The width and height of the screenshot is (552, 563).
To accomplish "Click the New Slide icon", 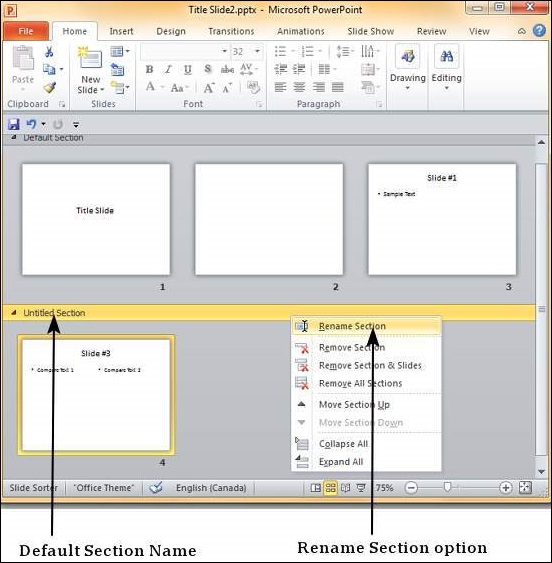I will pyautogui.click(x=90, y=58).
